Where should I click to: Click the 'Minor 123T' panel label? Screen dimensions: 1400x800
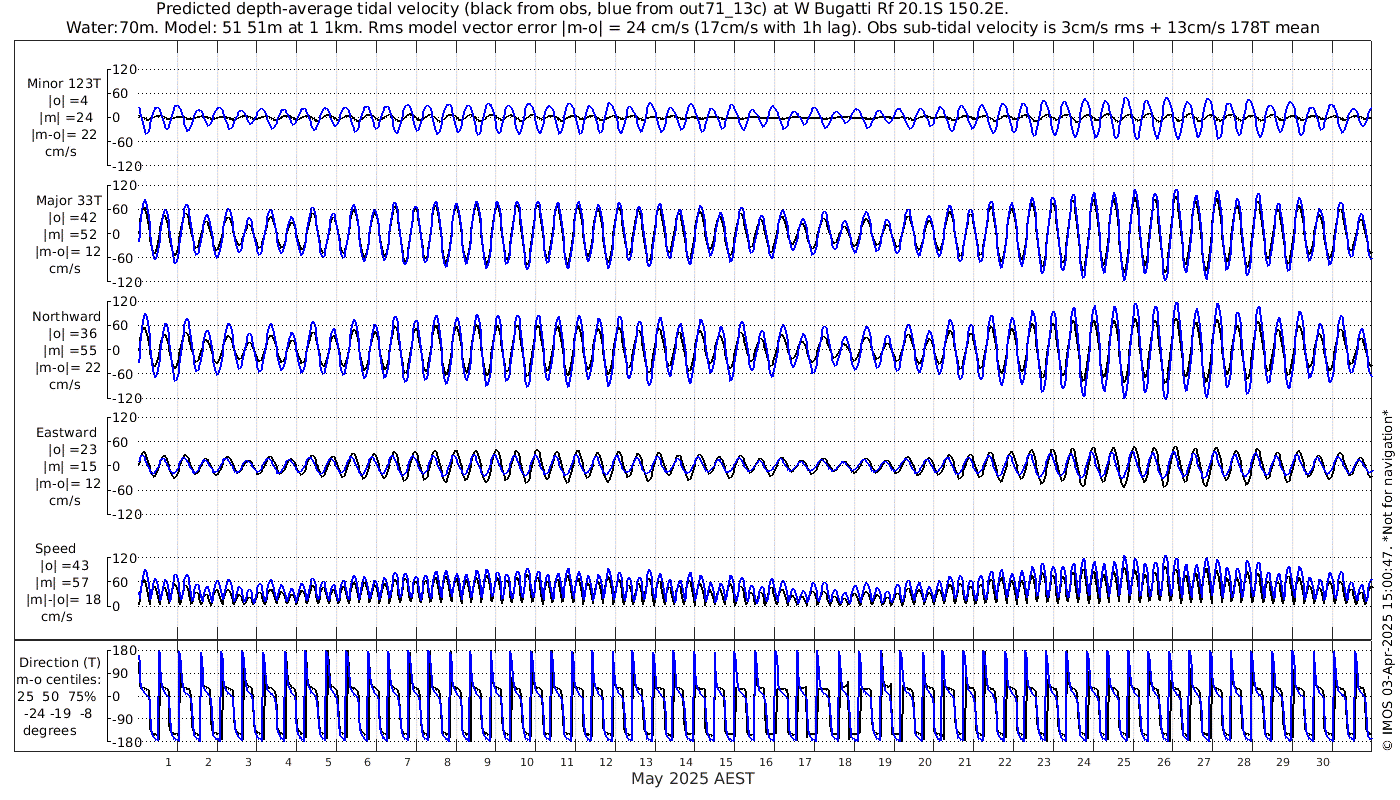(x=63, y=84)
